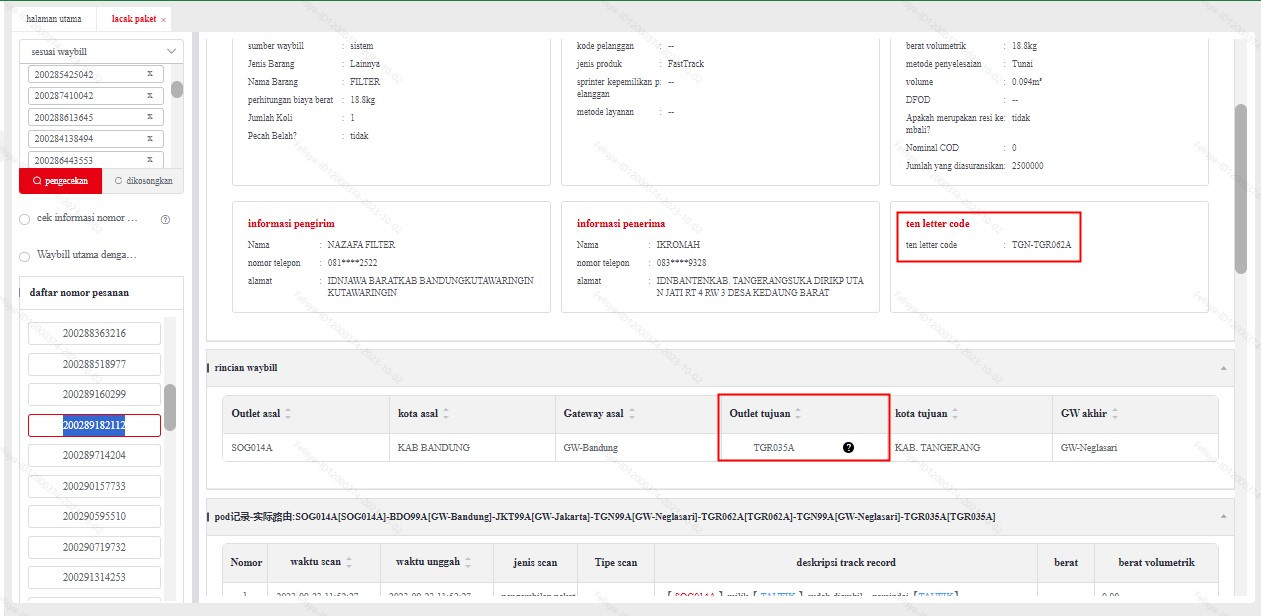Click the deskripsi track record column header
The image size is (1261, 616).
coord(846,562)
